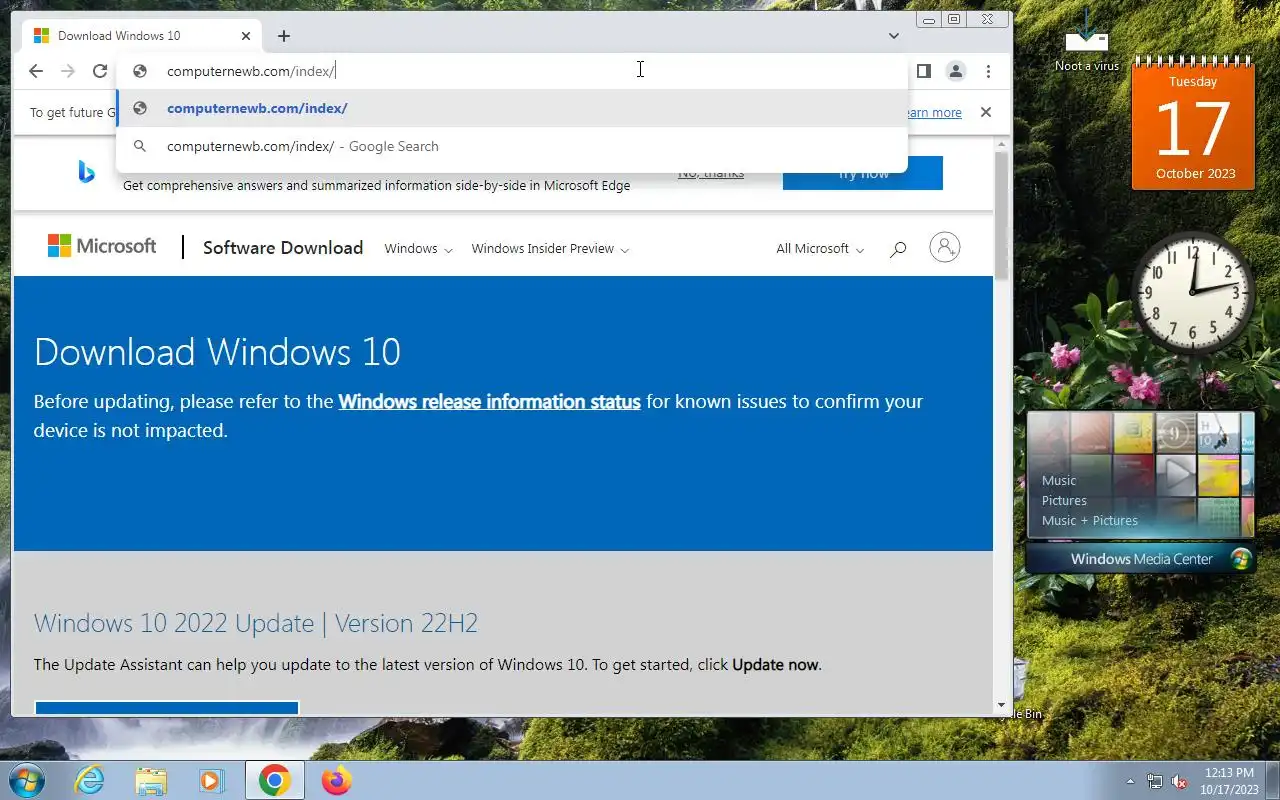Toggle the Chrome side panel icon

(924, 71)
